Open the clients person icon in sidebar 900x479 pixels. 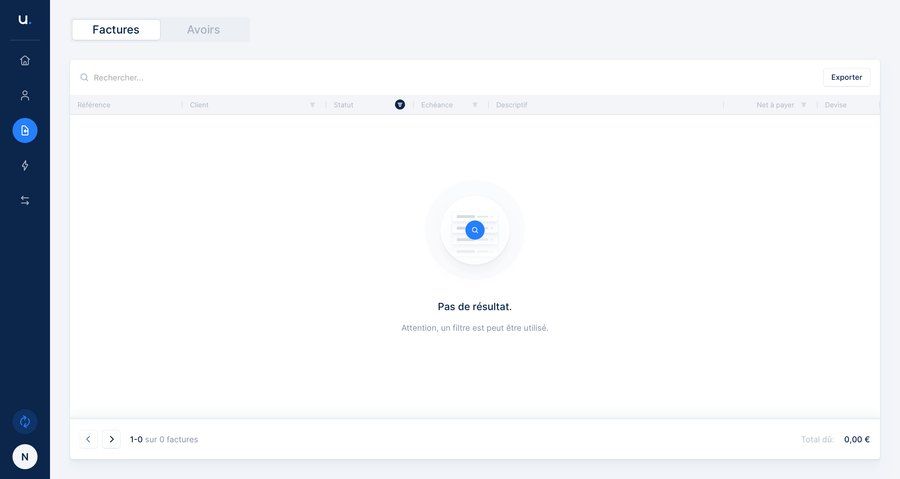point(25,95)
